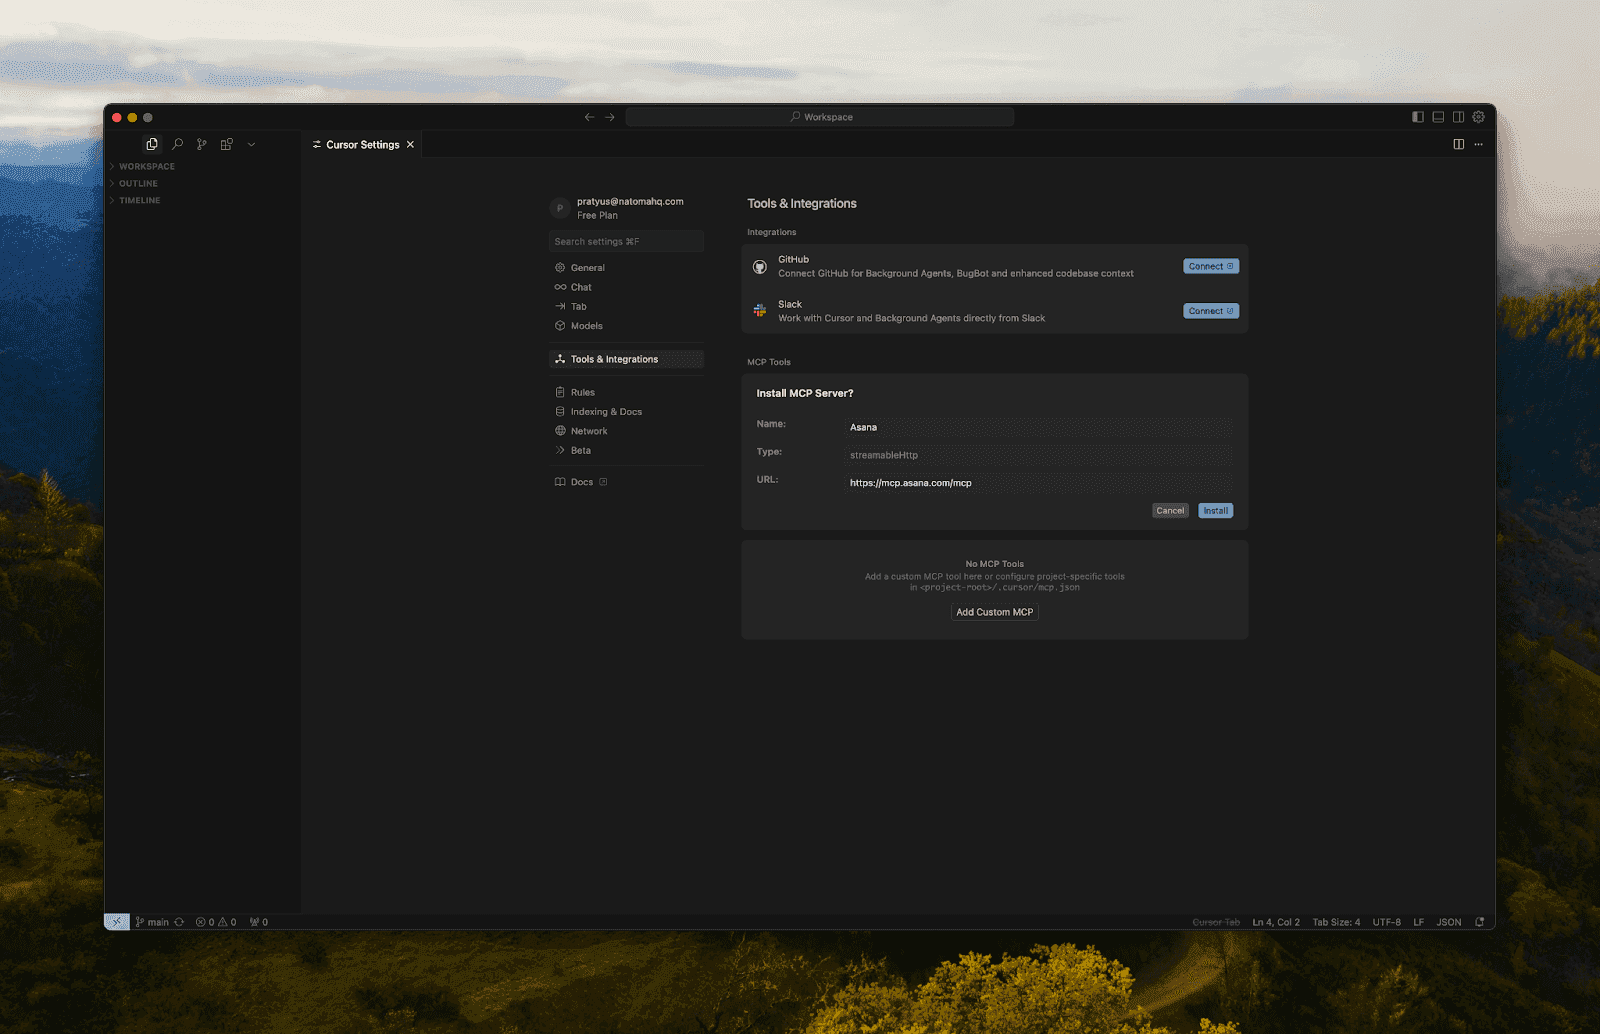The height and width of the screenshot is (1034, 1600).
Task: Split the editor to the right
Action: click(1459, 144)
